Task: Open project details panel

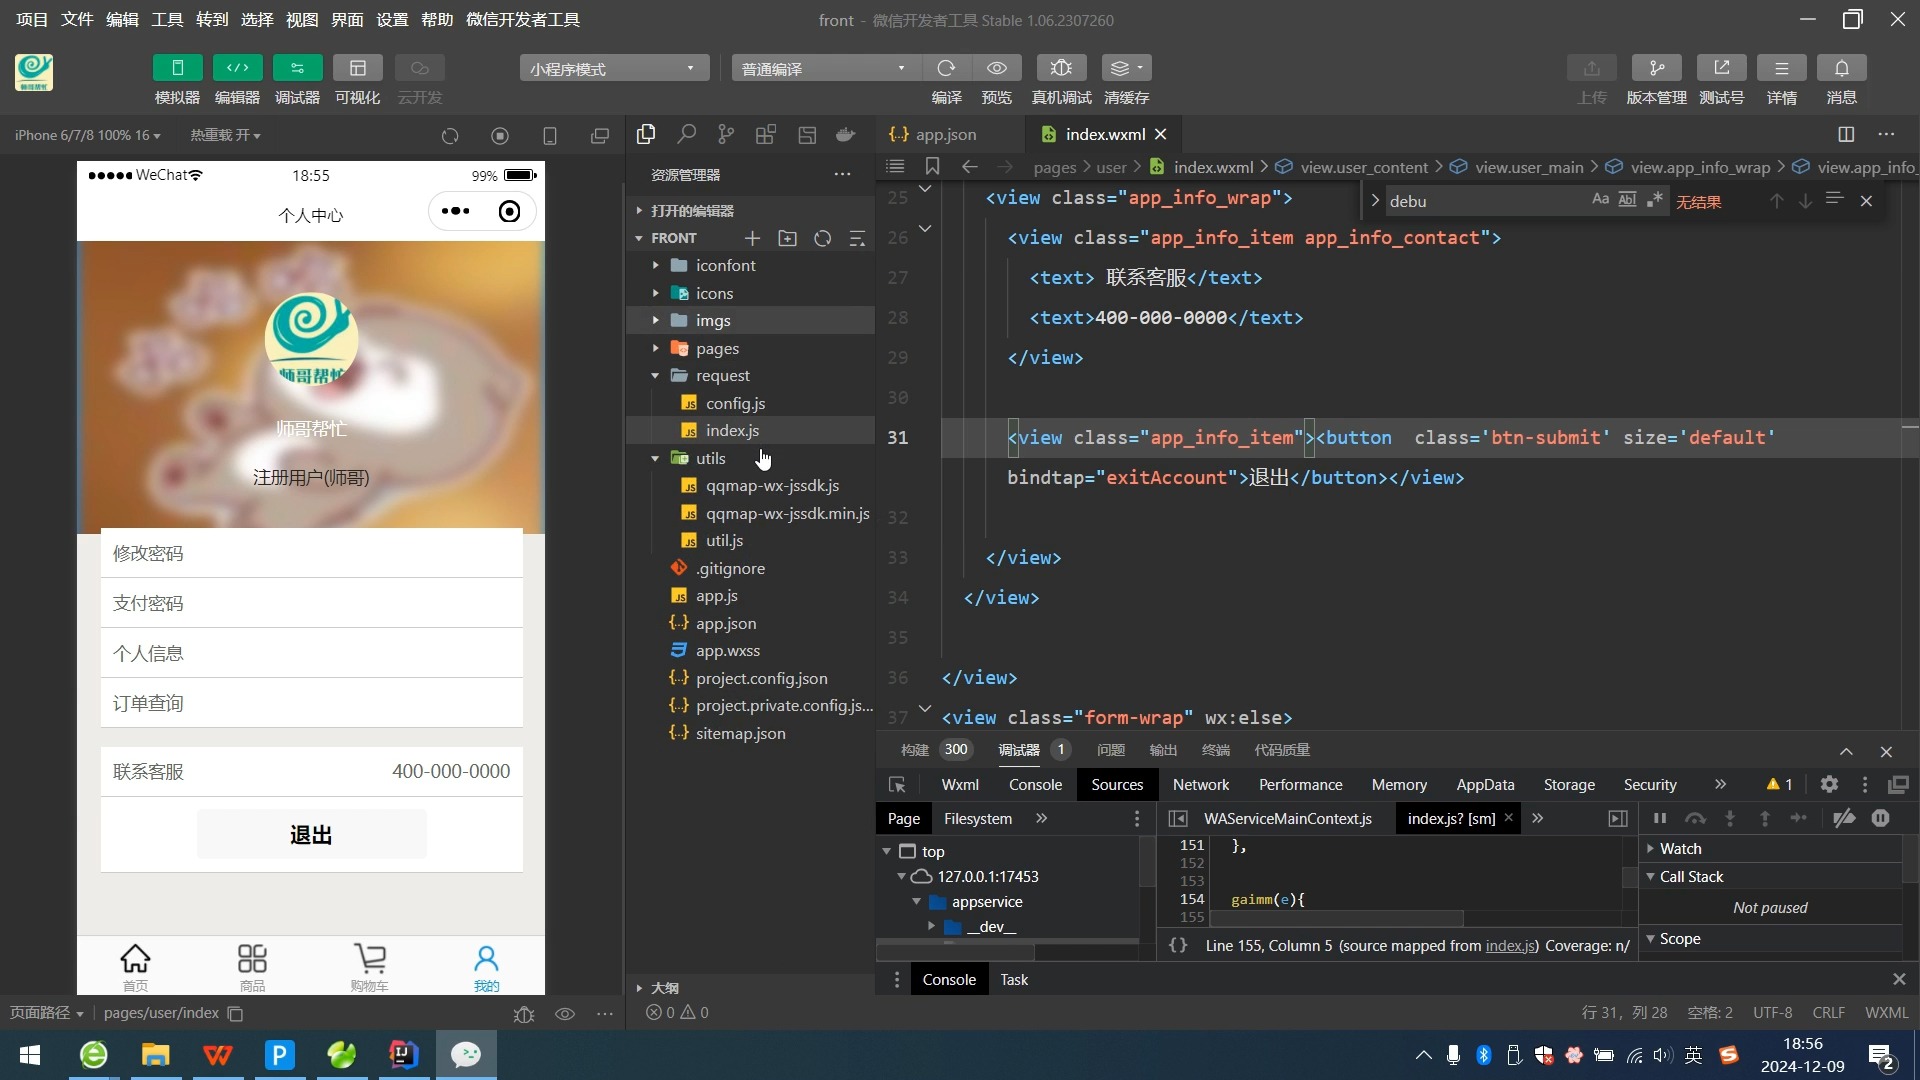Action: coord(1781,68)
